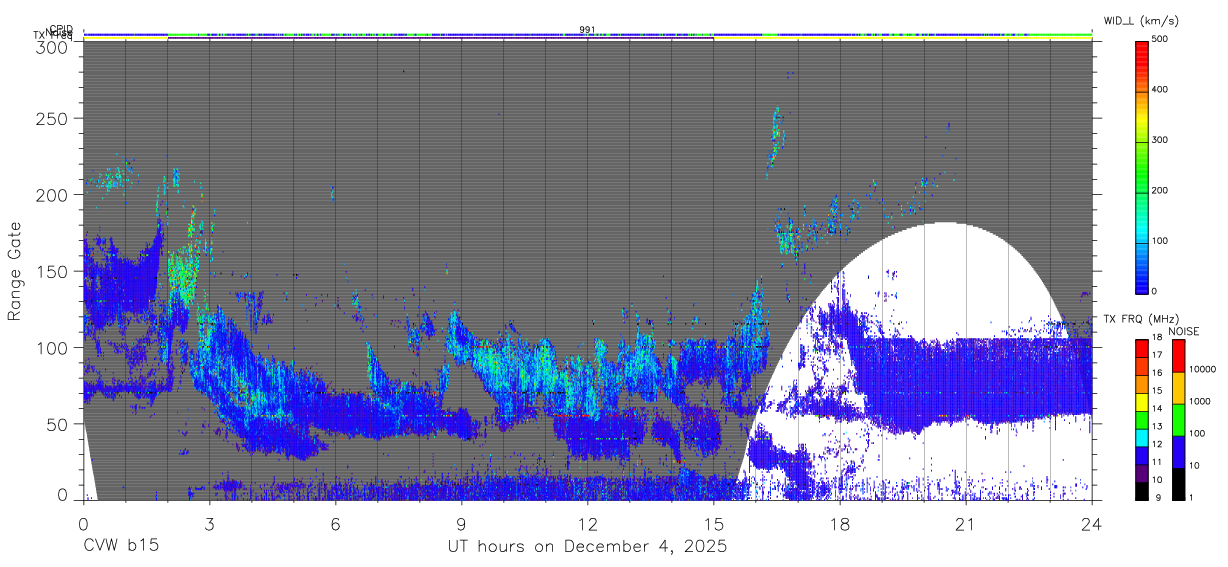Image resolution: width=1228 pixels, height=567 pixels.
Task: Click the 'Range Gate' y-axis title
Action: click(15, 271)
